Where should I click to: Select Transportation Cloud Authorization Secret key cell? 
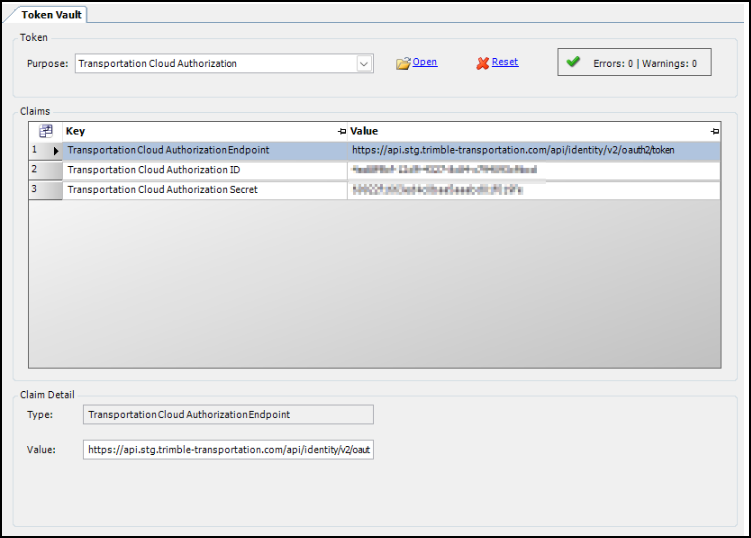point(205,190)
